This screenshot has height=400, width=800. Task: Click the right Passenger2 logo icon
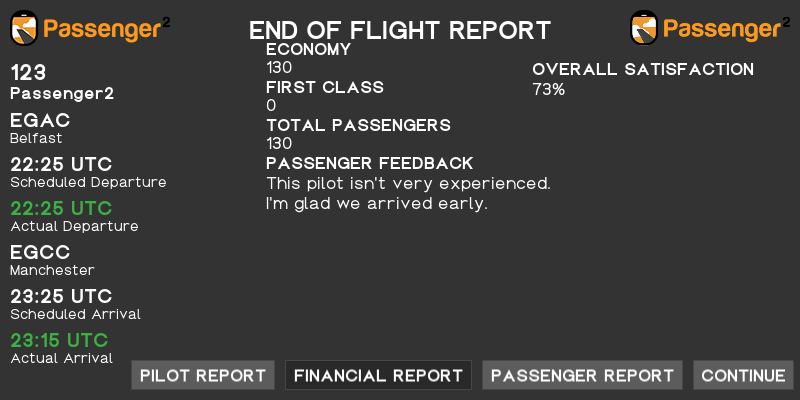click(644, 27)
